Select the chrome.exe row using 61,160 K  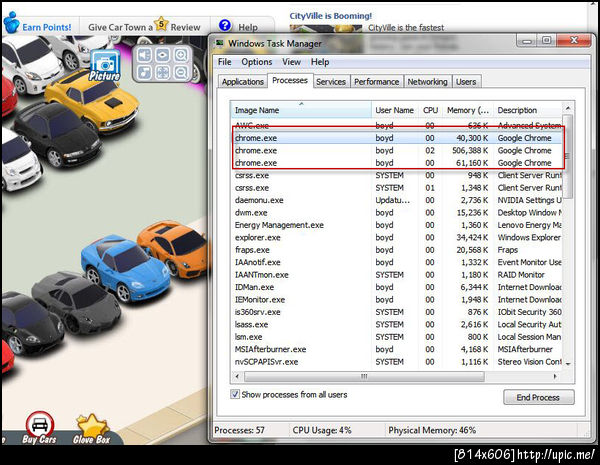397,163
